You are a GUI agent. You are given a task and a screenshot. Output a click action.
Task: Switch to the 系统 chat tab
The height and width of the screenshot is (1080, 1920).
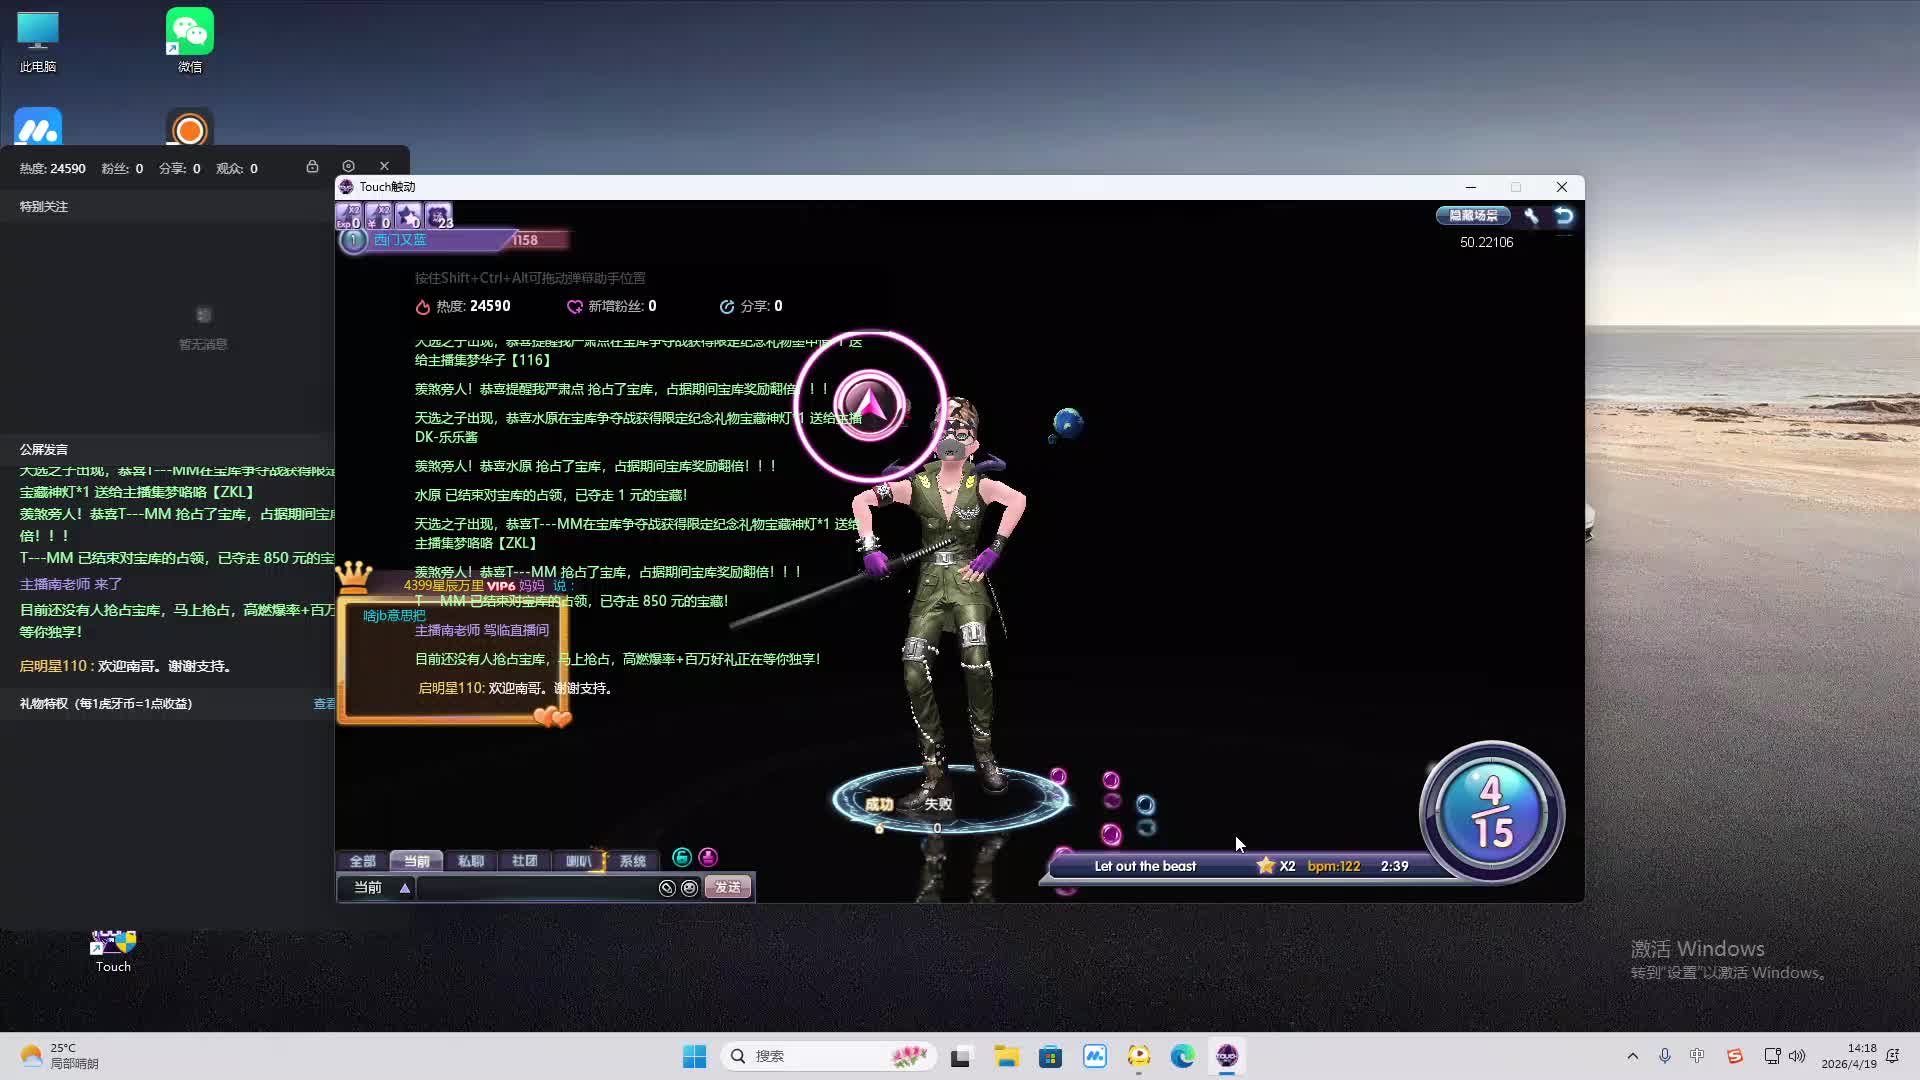[x=632, y=861]
